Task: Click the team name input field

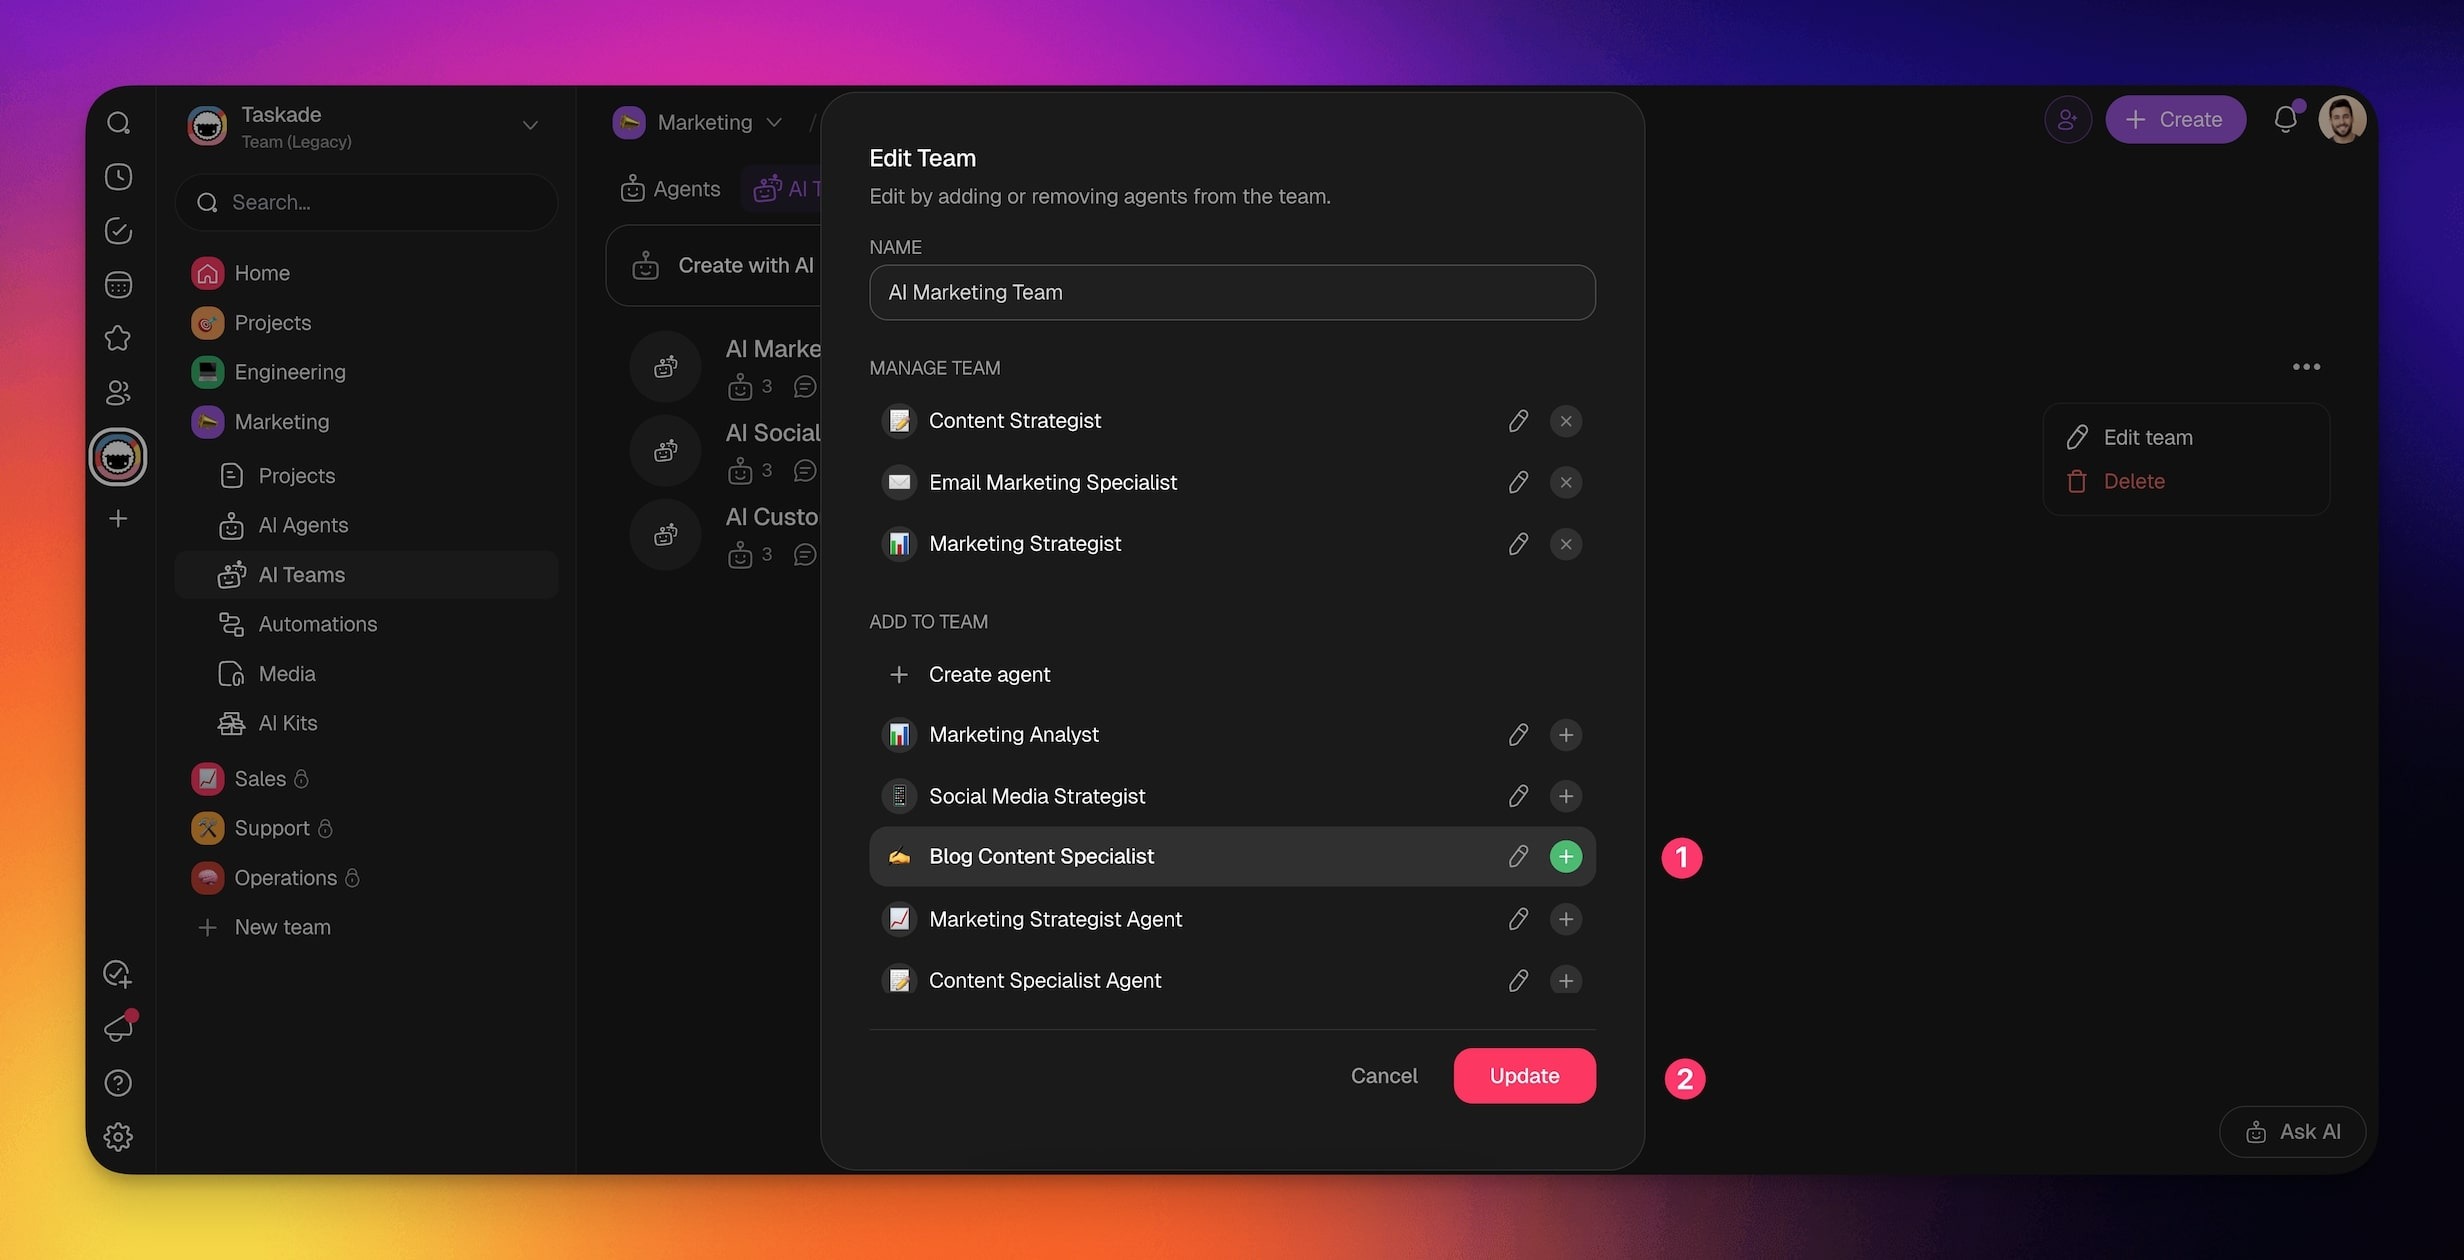Action: click(1231, 293)
